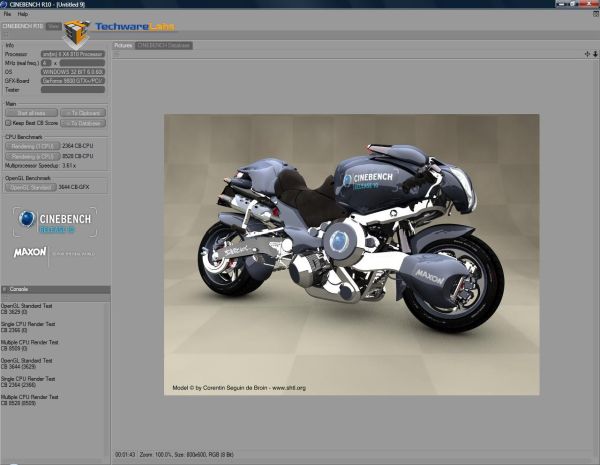Click the MHz real frequency value field
The width and height of the screenshot is (600, 465).
pyautogui.click(x=82, y=63)
